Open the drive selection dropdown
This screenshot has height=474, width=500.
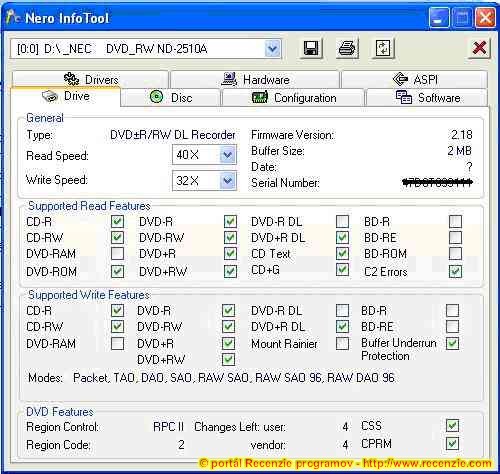(273, 49)
